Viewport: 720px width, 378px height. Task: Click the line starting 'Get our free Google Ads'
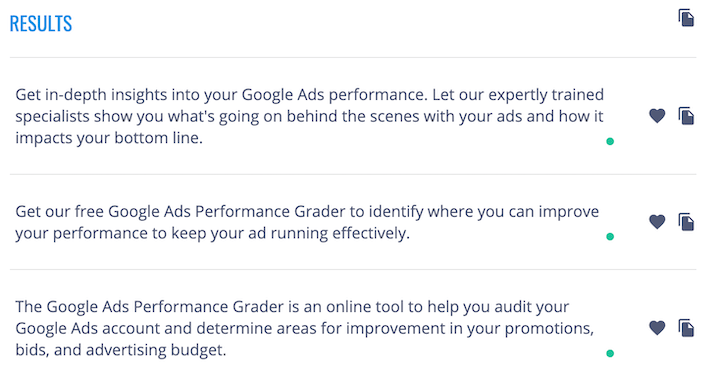click(307, 212)
